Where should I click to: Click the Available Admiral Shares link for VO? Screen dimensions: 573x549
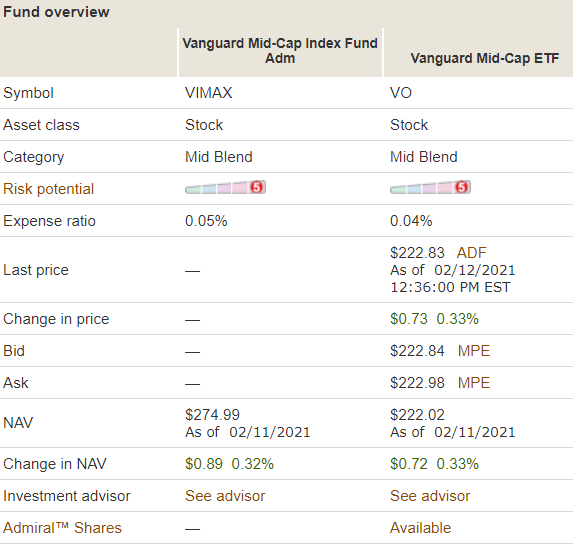(x=421, y=528)
